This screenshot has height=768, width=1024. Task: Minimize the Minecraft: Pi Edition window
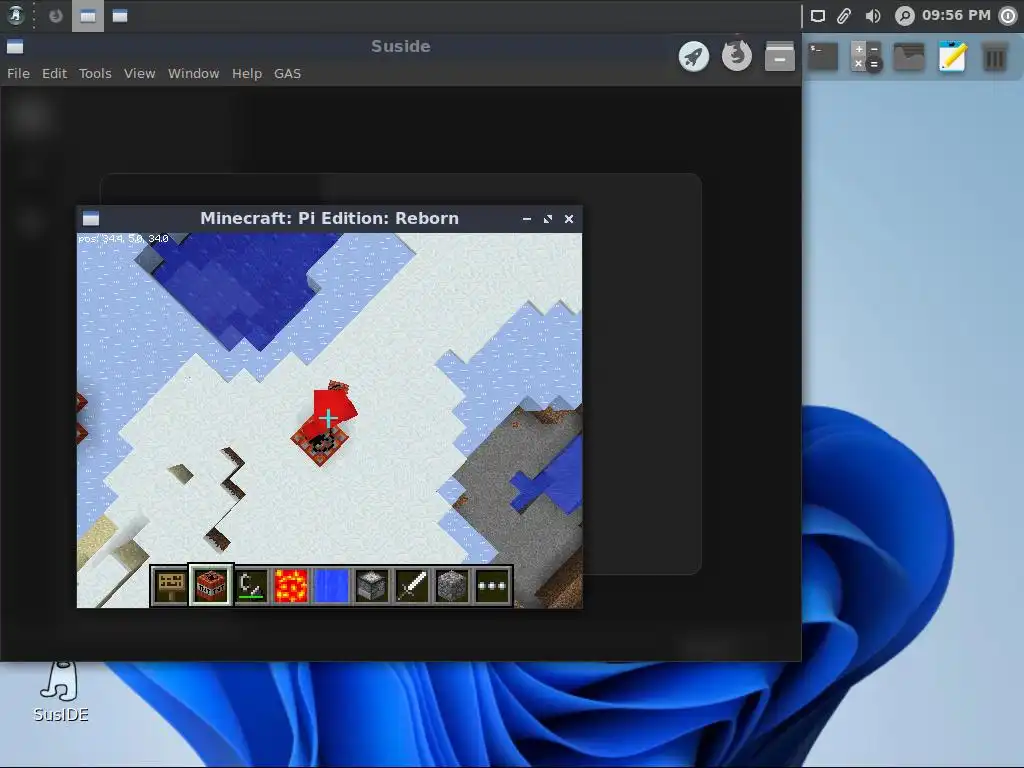(x=527, y=219)
